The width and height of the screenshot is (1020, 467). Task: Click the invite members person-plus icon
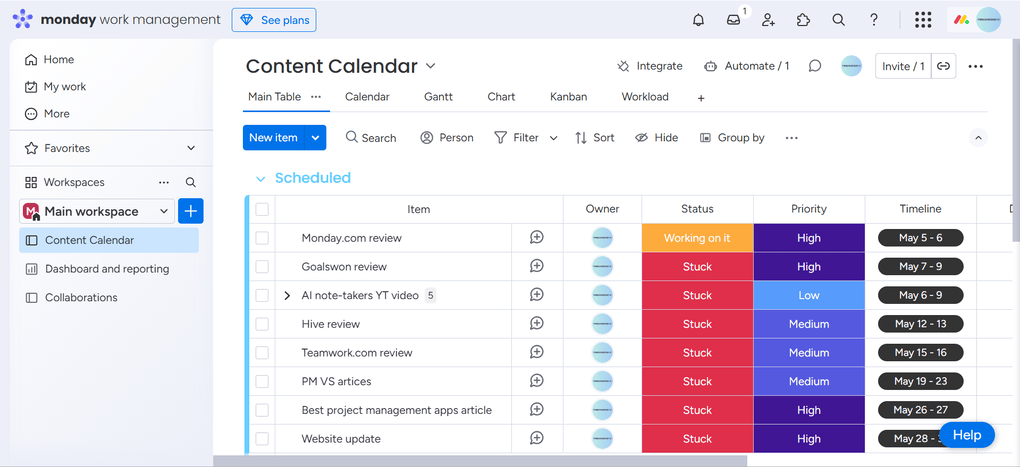(x=769, y=20)
